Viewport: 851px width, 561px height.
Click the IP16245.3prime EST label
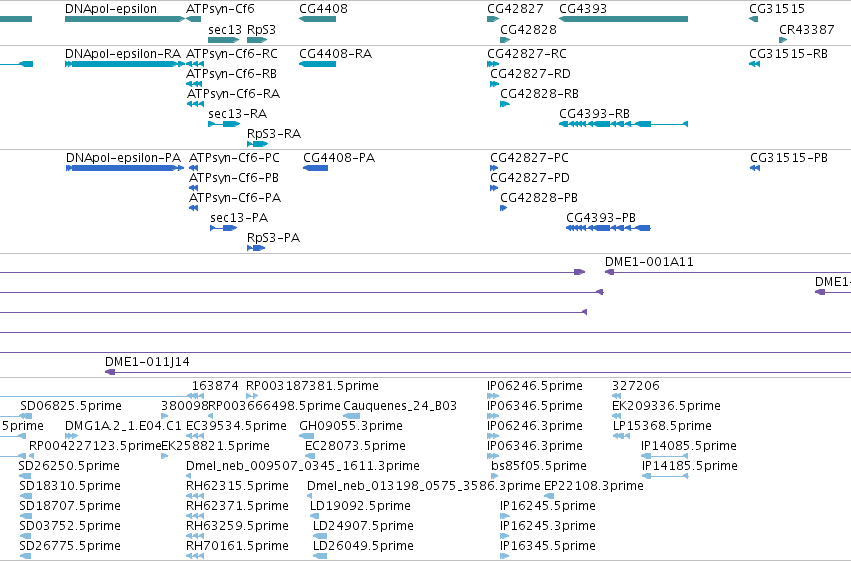point(548,526)
